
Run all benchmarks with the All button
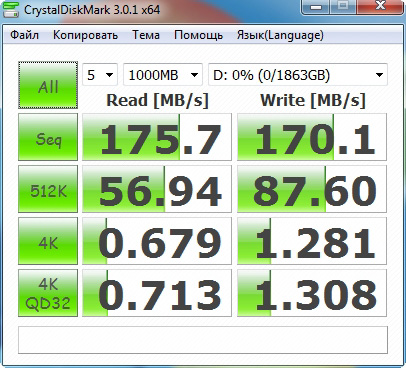click(x=48, y=85)
